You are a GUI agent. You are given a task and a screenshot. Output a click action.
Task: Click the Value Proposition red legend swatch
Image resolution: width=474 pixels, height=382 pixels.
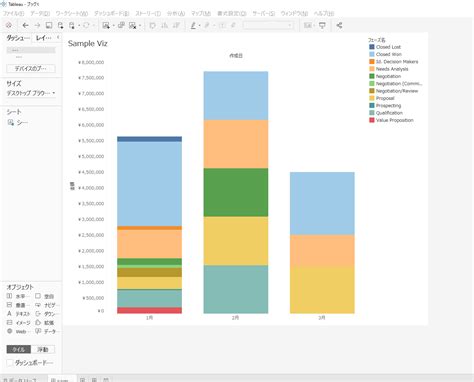click(372, 120)
